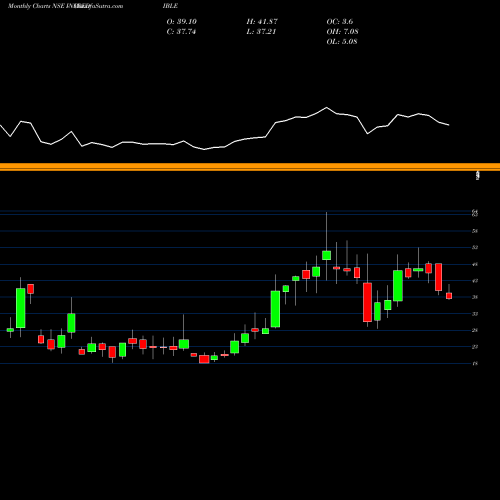Click the 52 price axis label
Screen dimensions: 500x500
[475, 247]
